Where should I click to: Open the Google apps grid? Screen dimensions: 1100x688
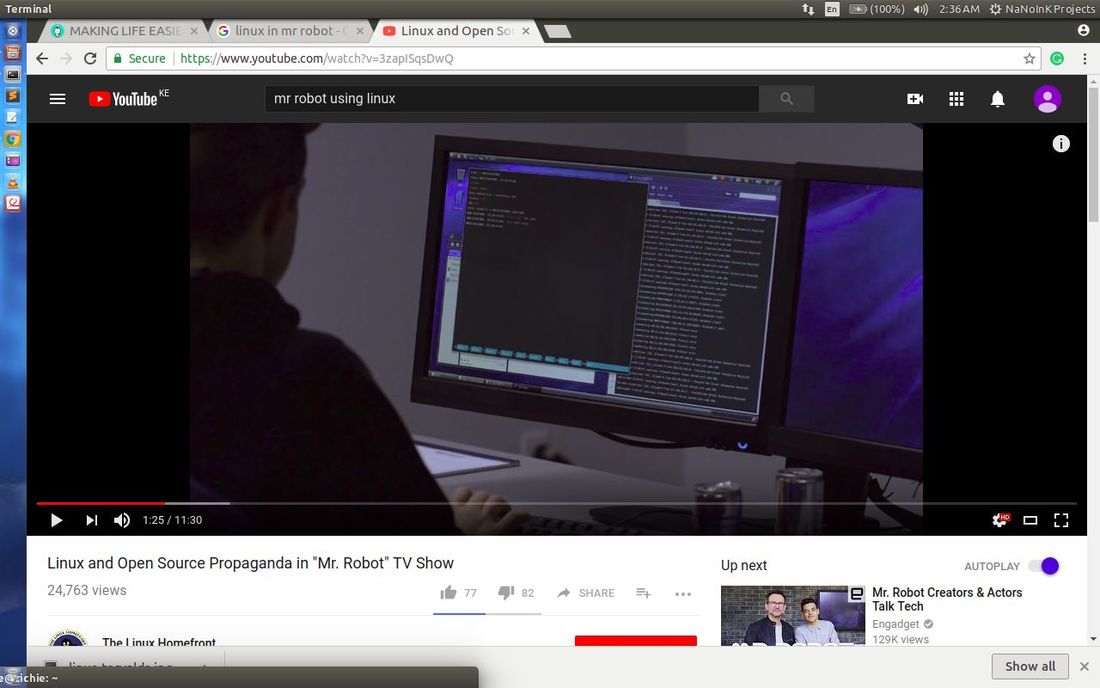(956, 98)
